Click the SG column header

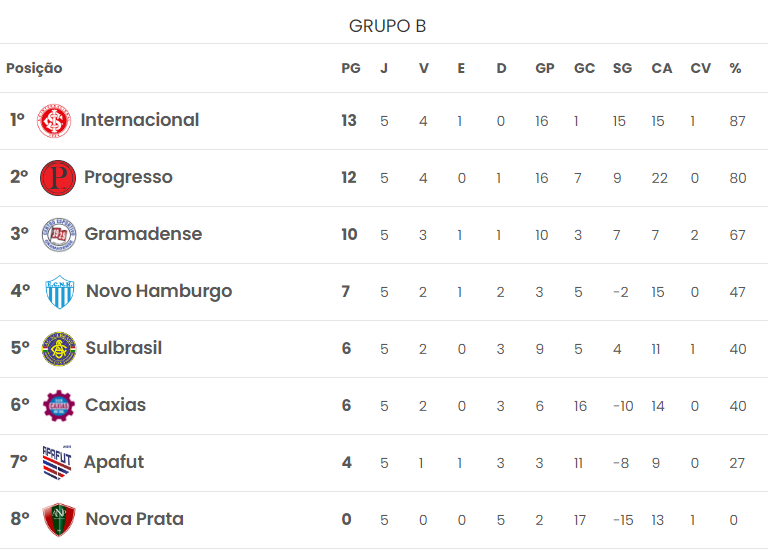click(622, 68)
